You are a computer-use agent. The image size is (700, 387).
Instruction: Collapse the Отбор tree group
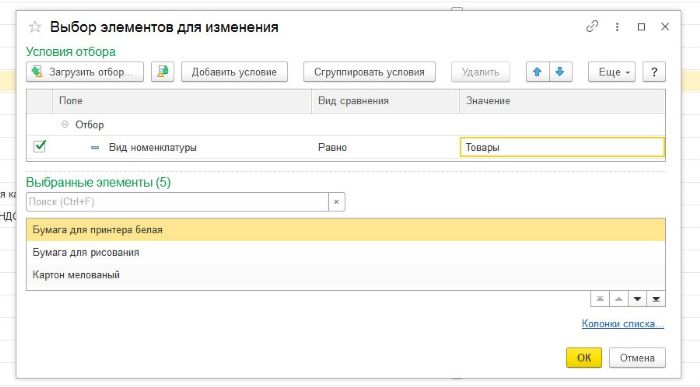coord(65,124)
